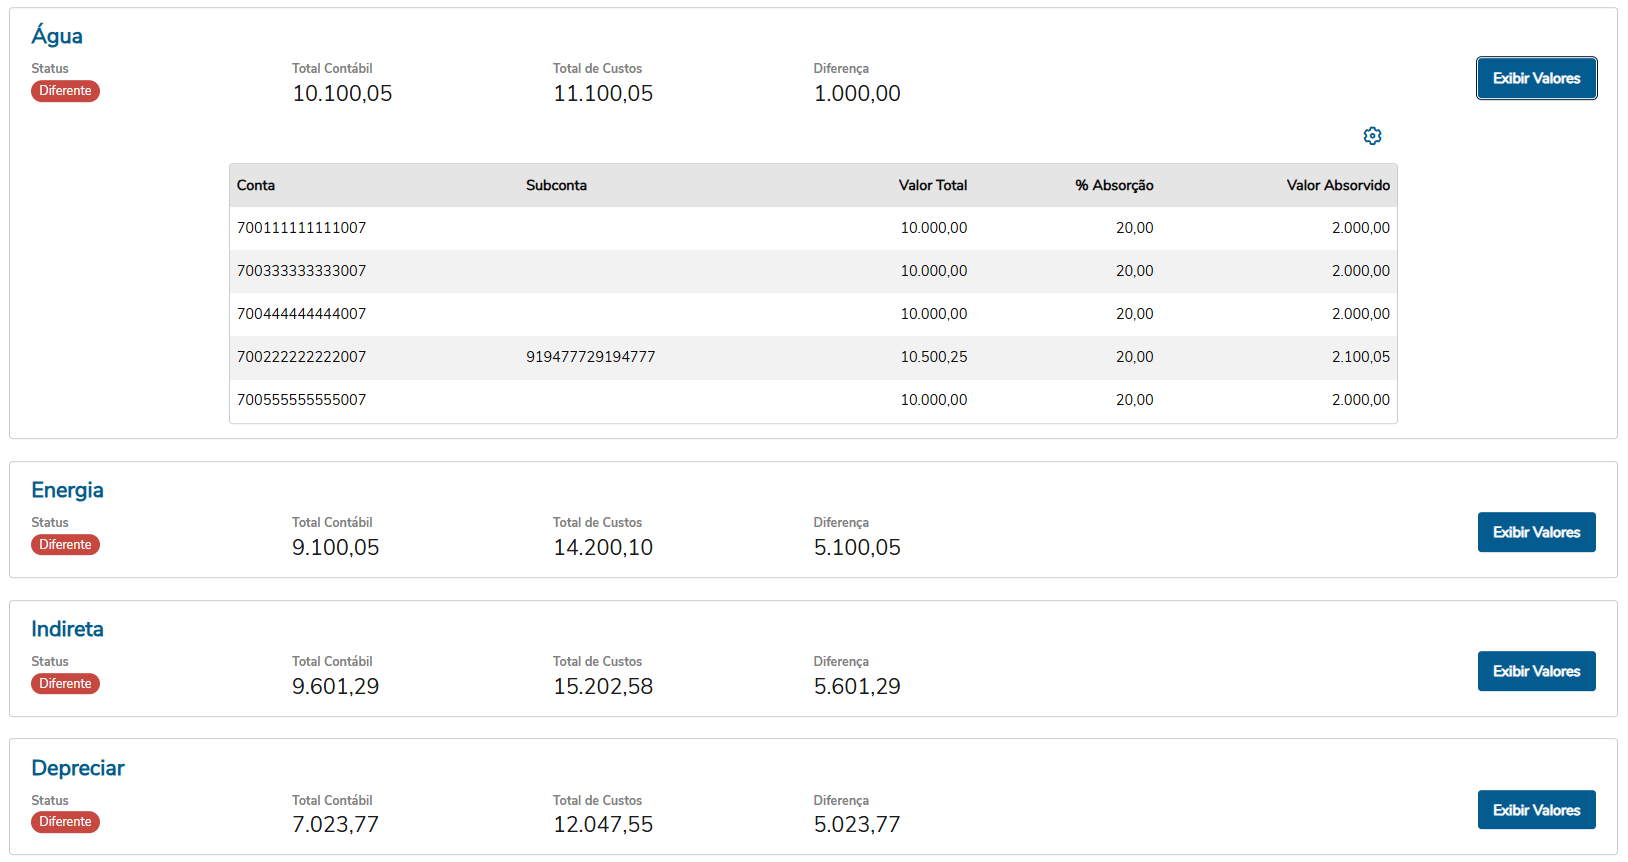Click the Diferente badge in Energia
Image resolution: width=1628 pixels, height=862 pixels.
[x=65, y=545]
